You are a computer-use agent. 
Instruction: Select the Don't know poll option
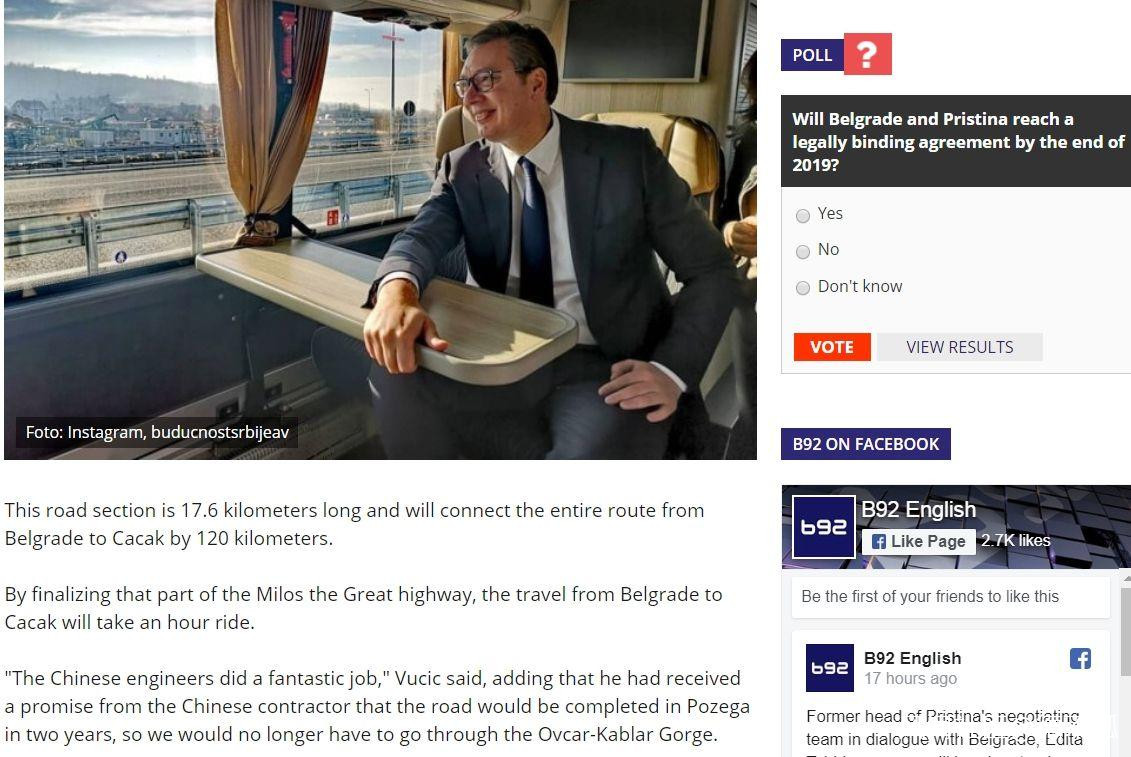pyautogui.click(x=803, y=288)
